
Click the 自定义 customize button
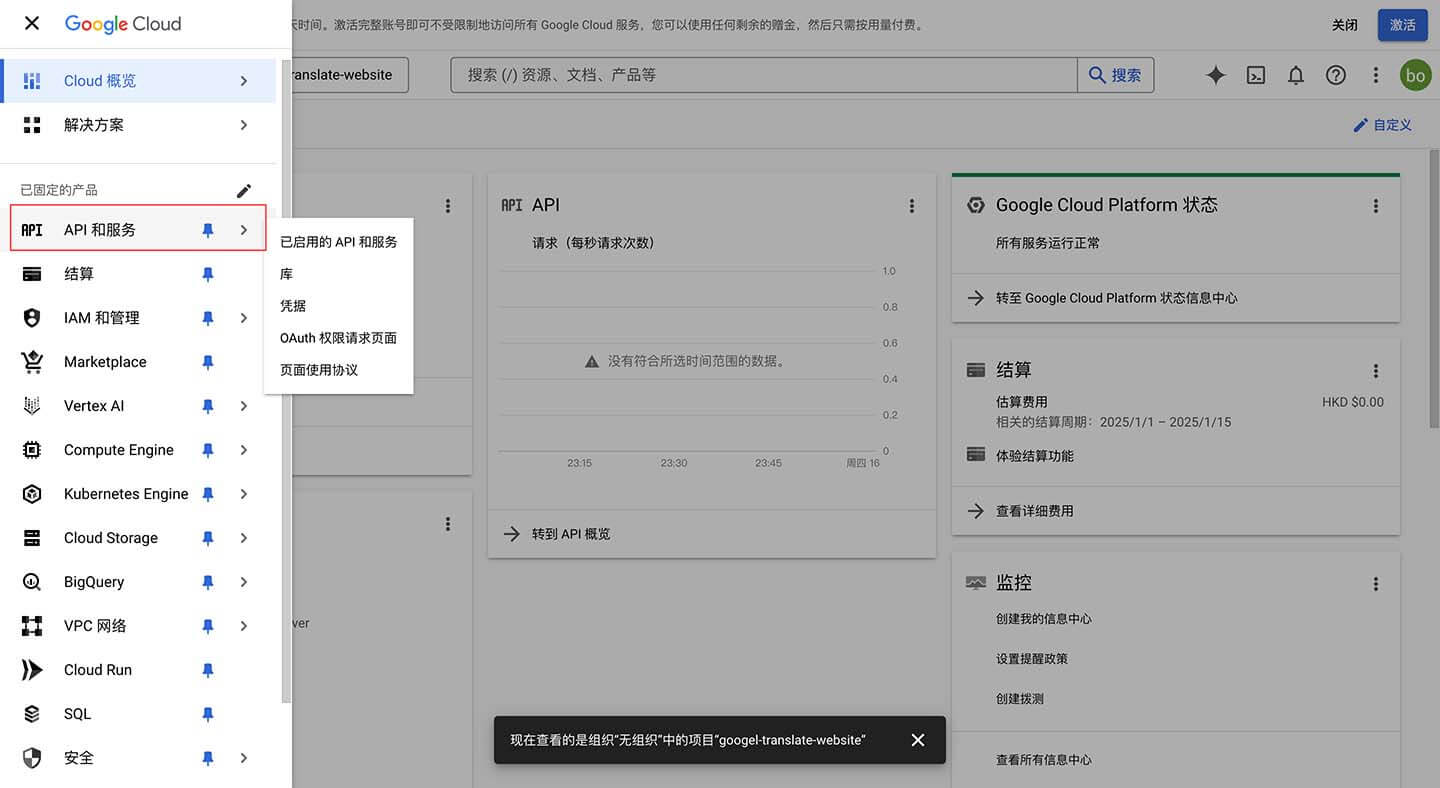coord(1382,125)
